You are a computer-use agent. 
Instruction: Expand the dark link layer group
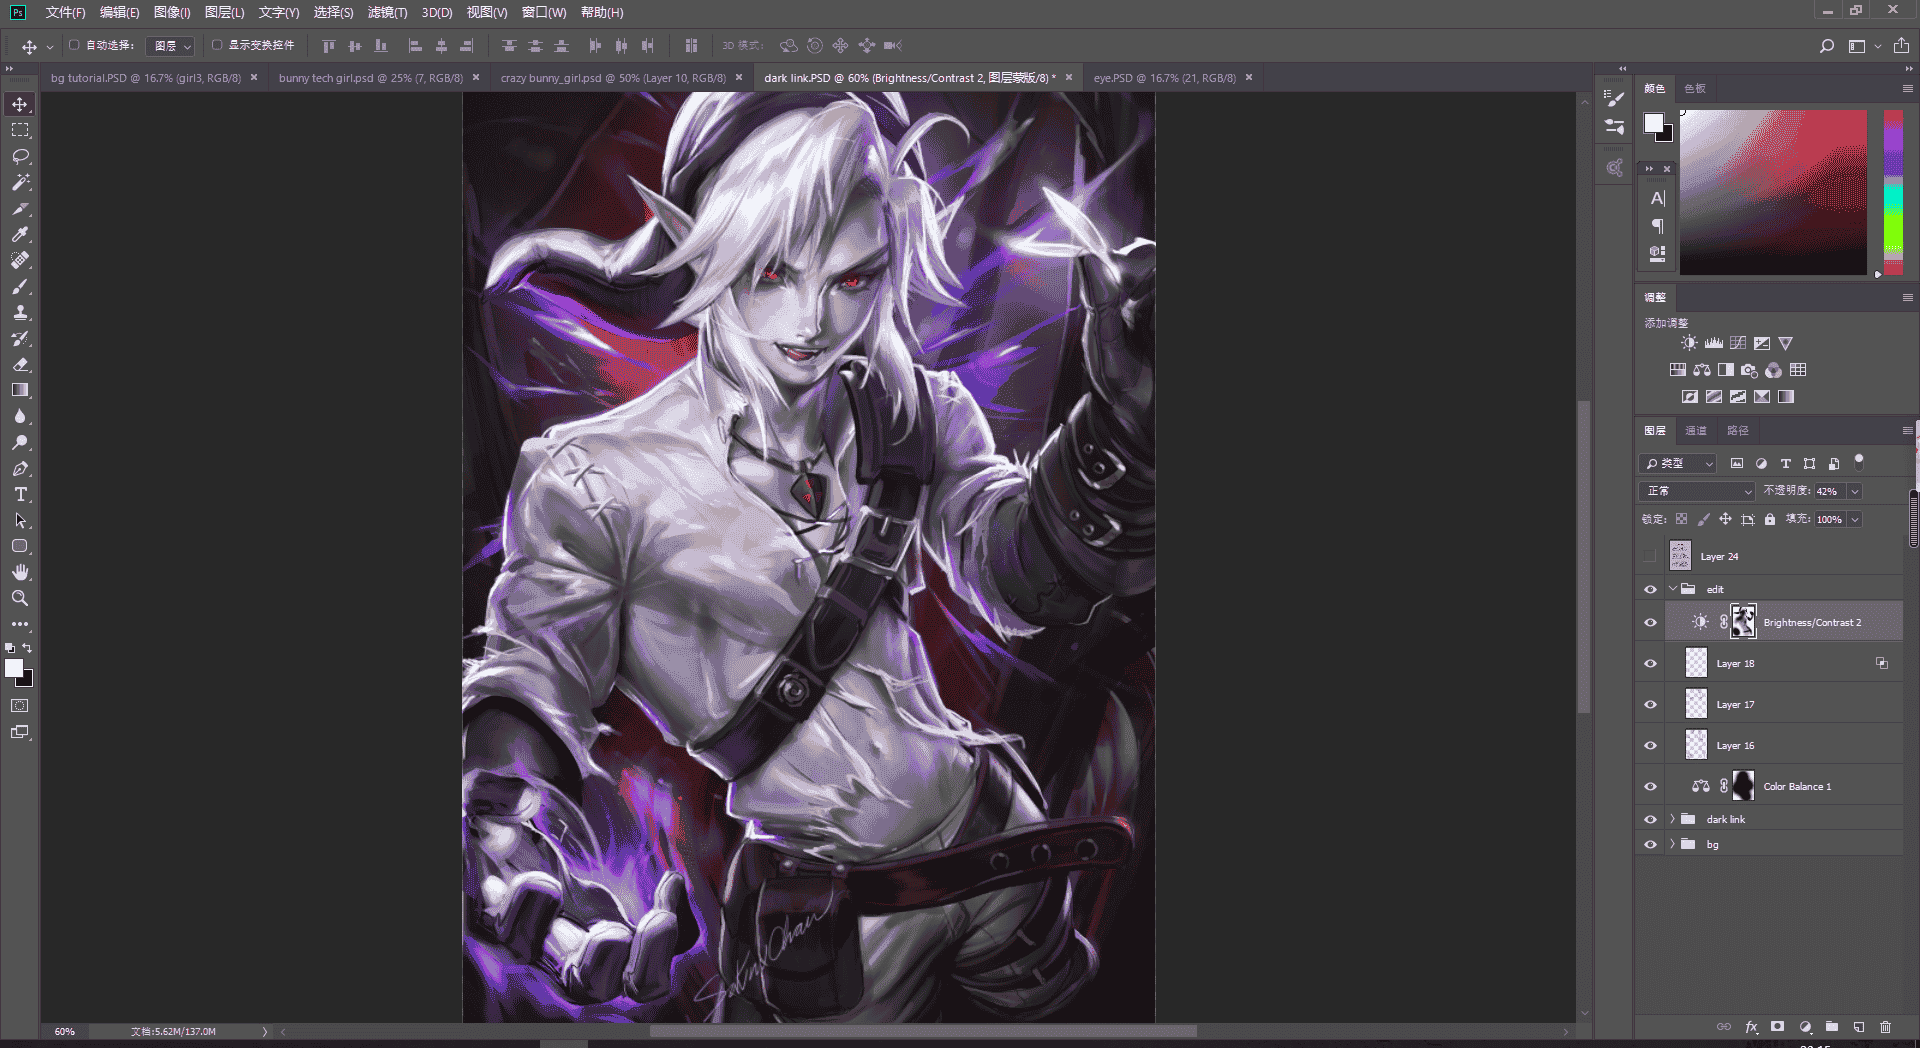(x=1672, y=819)
